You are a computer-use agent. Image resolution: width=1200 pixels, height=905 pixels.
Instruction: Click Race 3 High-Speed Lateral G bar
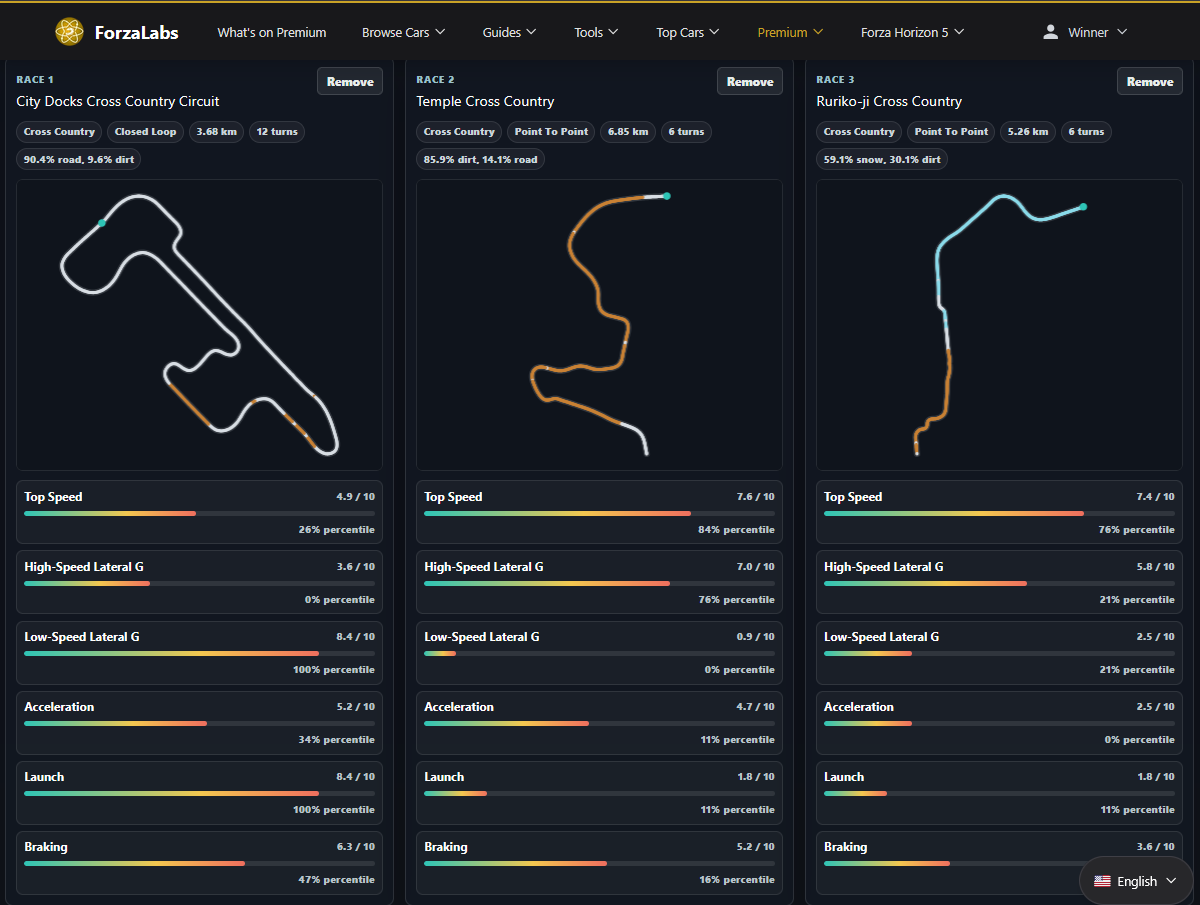tap(1000, 583)
